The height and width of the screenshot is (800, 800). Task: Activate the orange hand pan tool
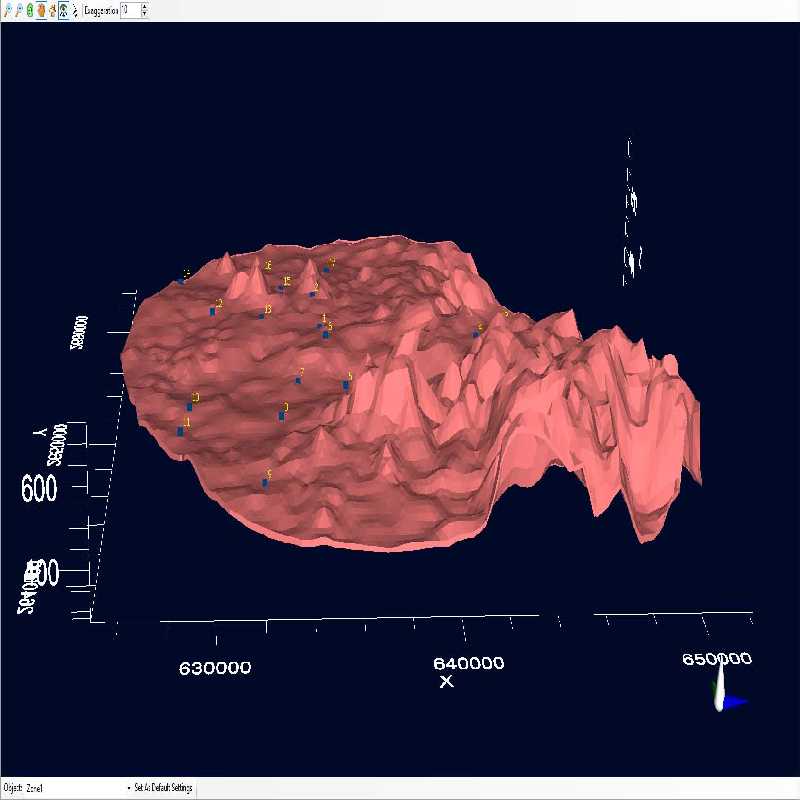pyautogui.click(x=41, y=10)
